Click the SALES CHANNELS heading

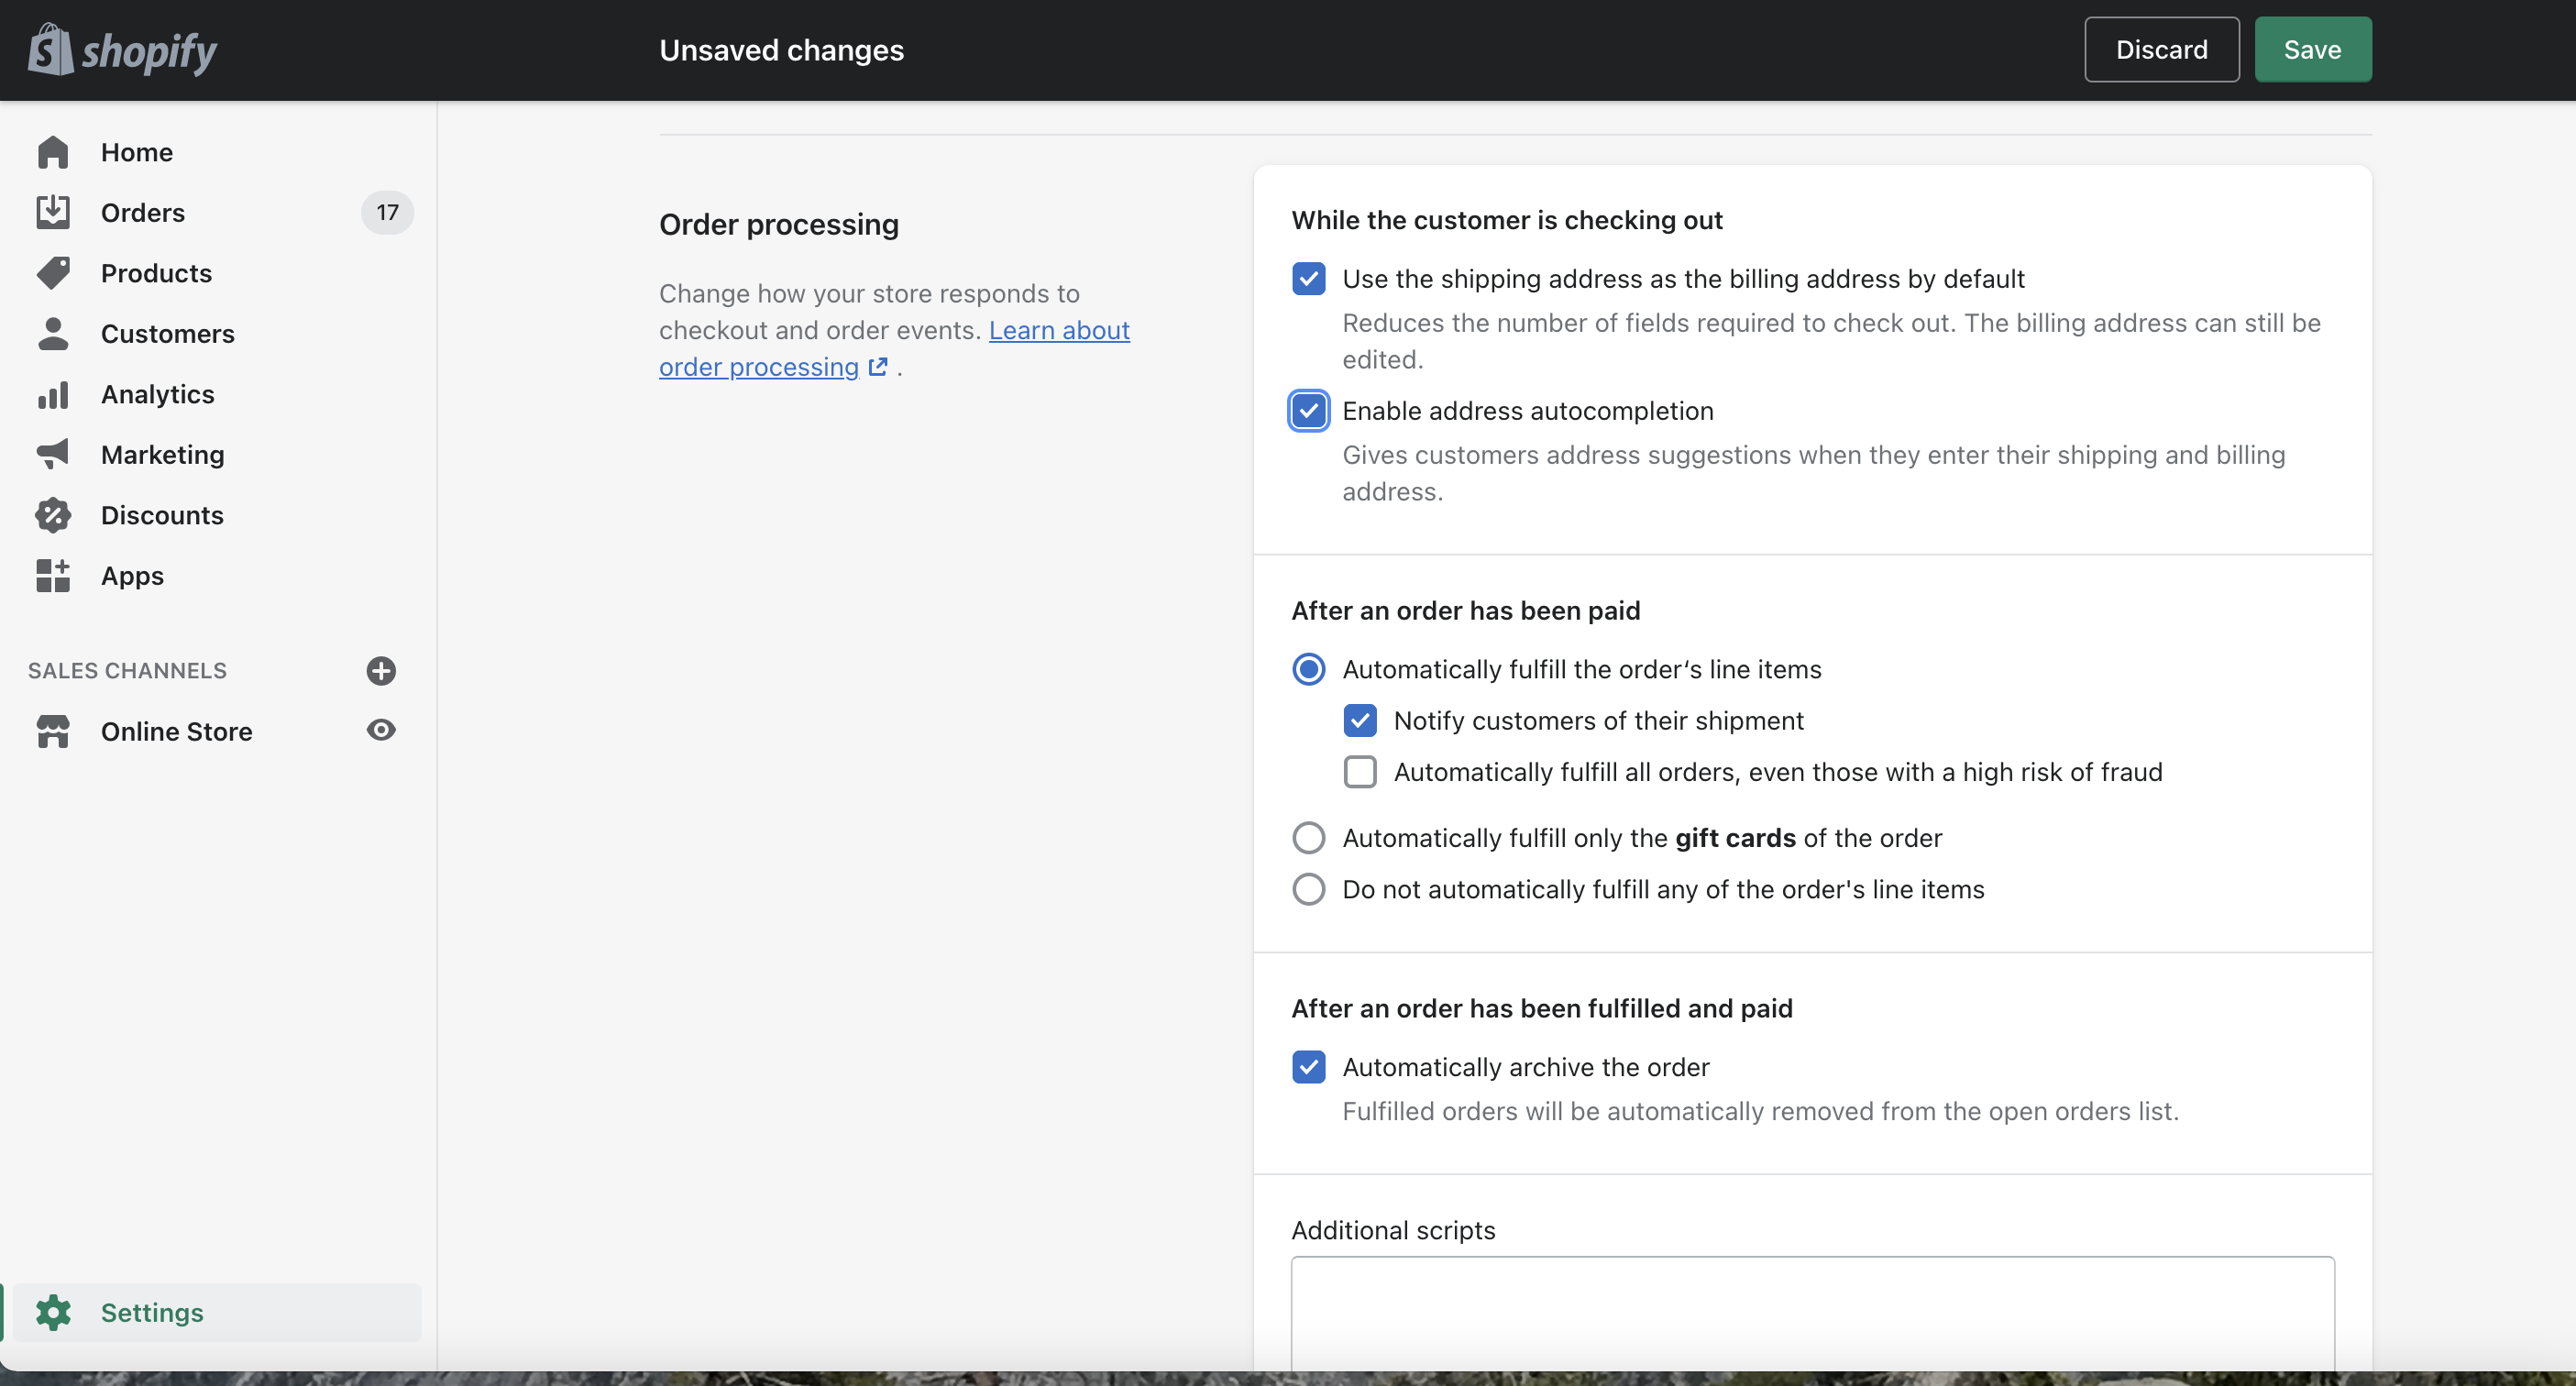coord(127,670)
